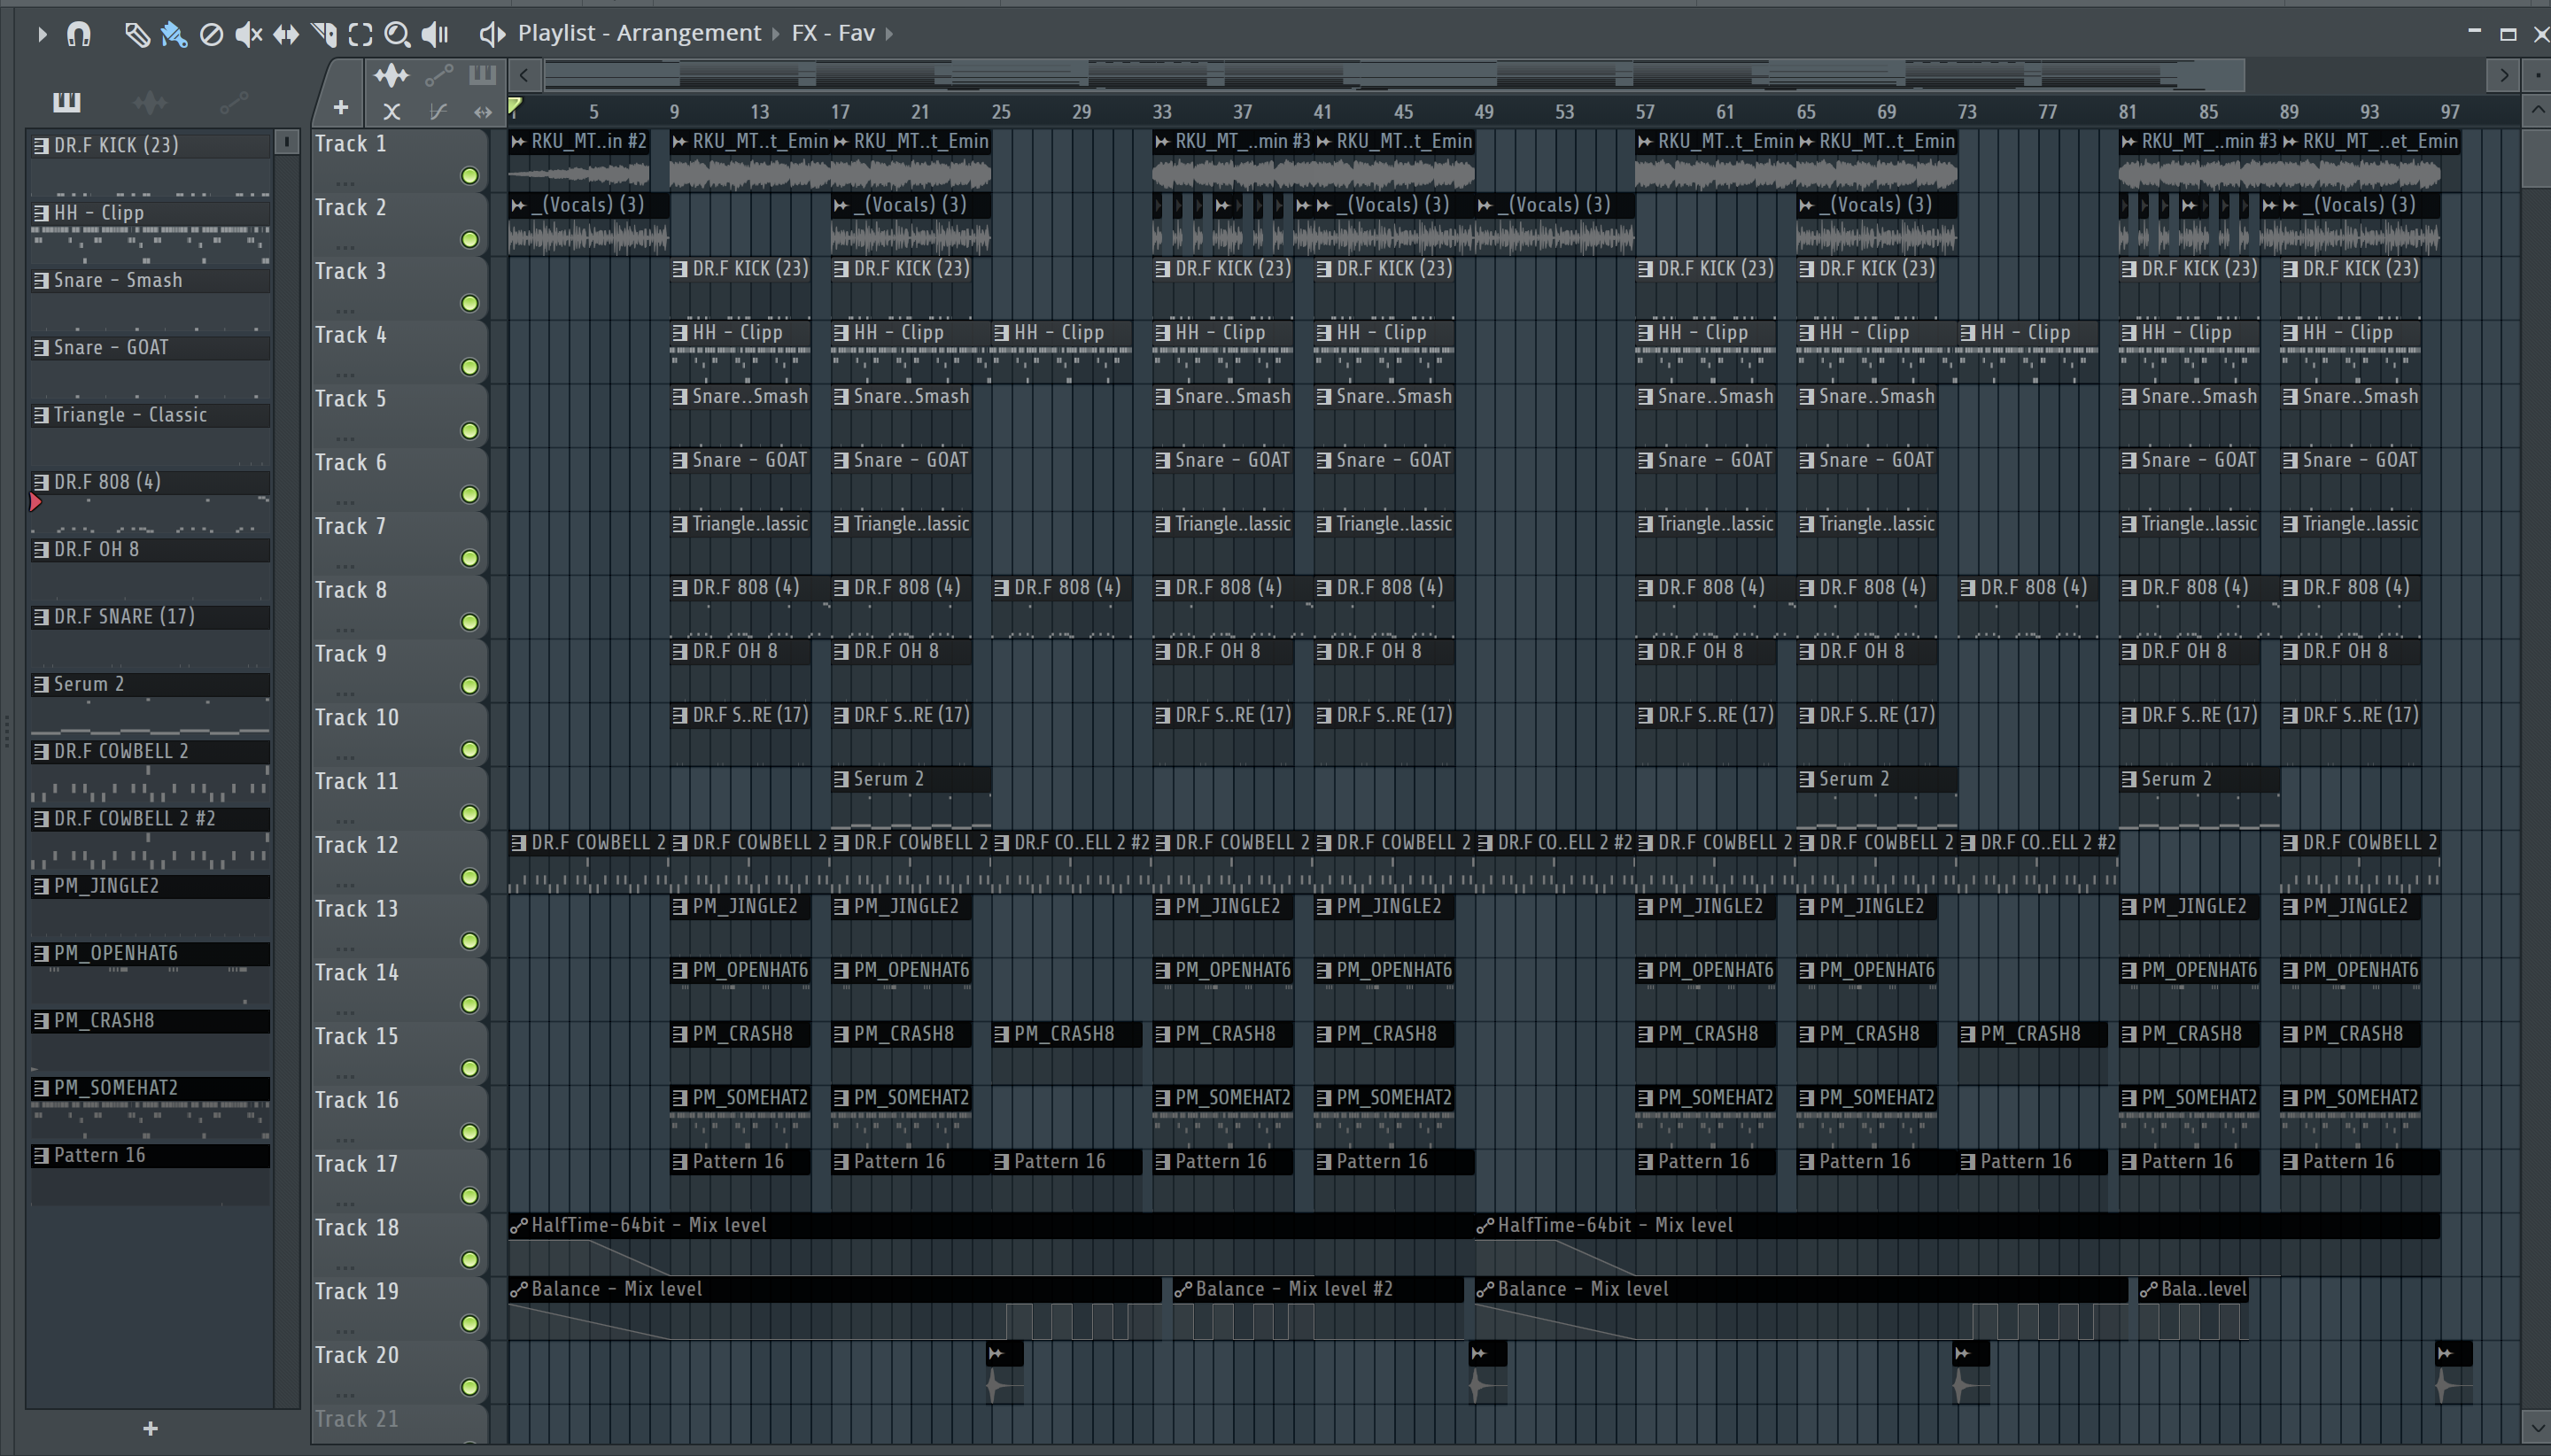
Task: Show automation clips in picker panel
Action: point(233,101)
